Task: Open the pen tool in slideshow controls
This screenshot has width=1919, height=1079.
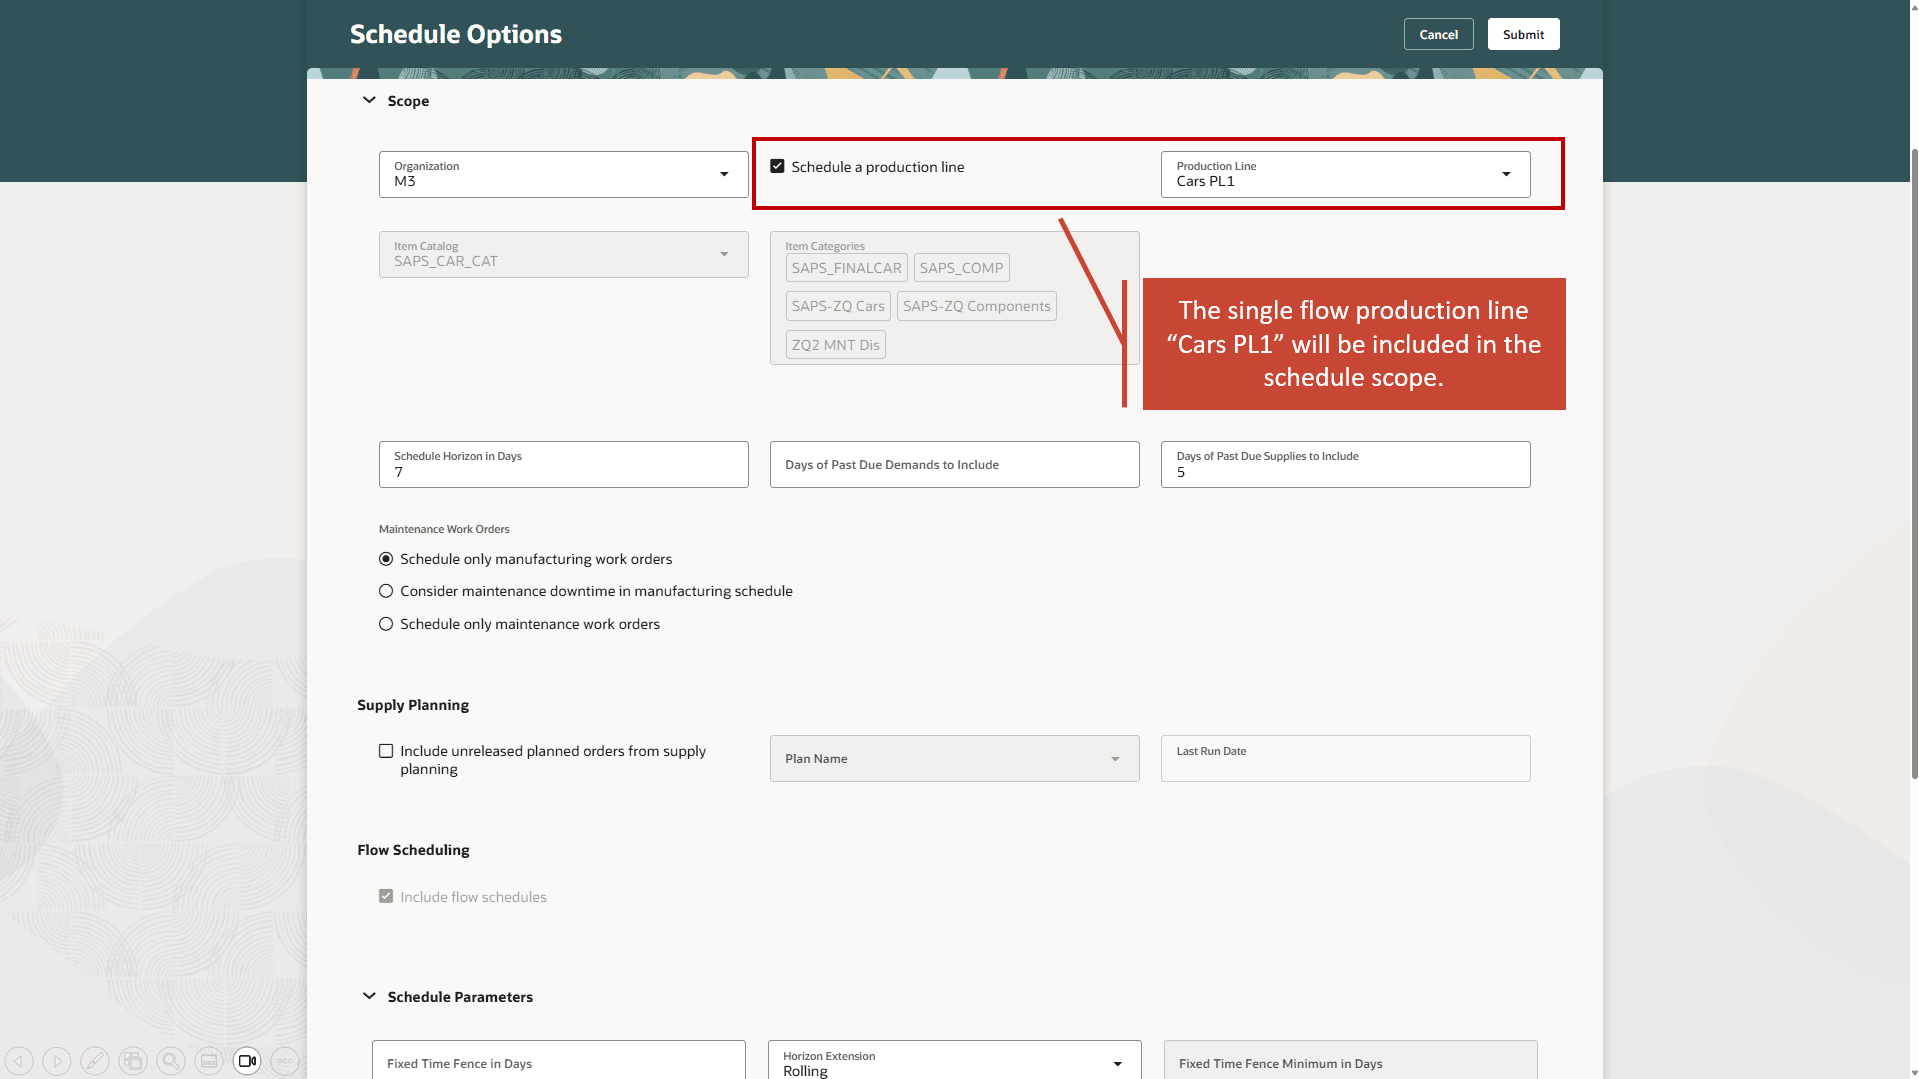Action: (x=95, y=1061)
